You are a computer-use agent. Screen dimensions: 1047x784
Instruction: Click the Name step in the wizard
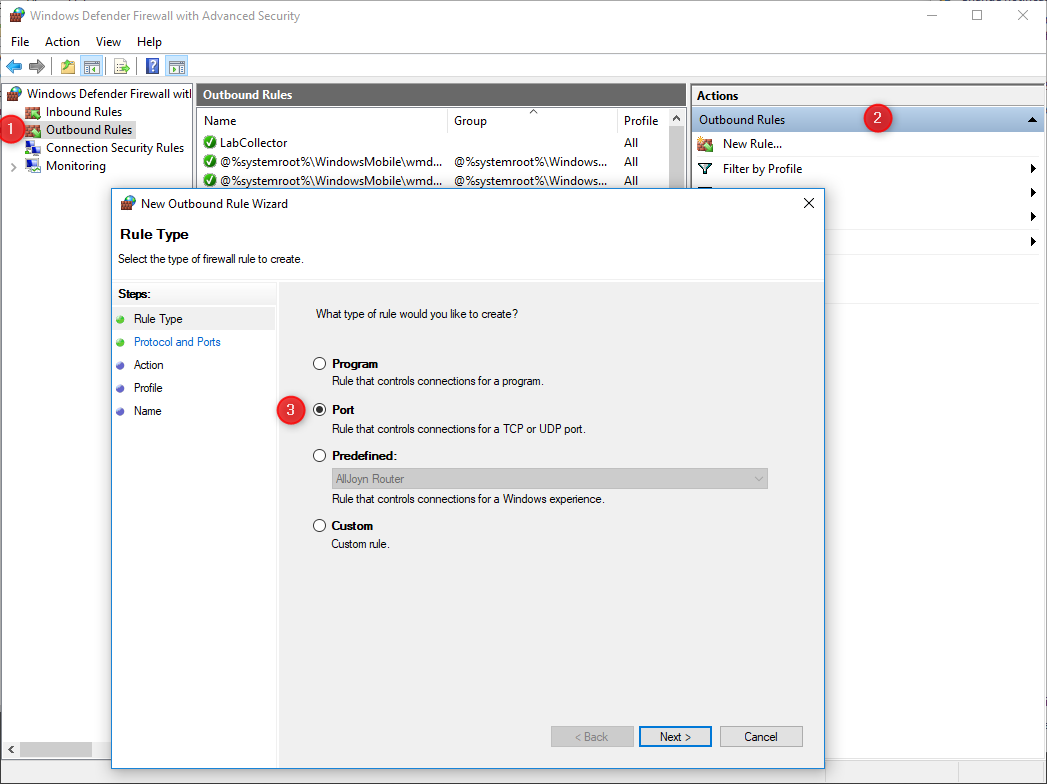pyautogui.click(x=148, y=411)
